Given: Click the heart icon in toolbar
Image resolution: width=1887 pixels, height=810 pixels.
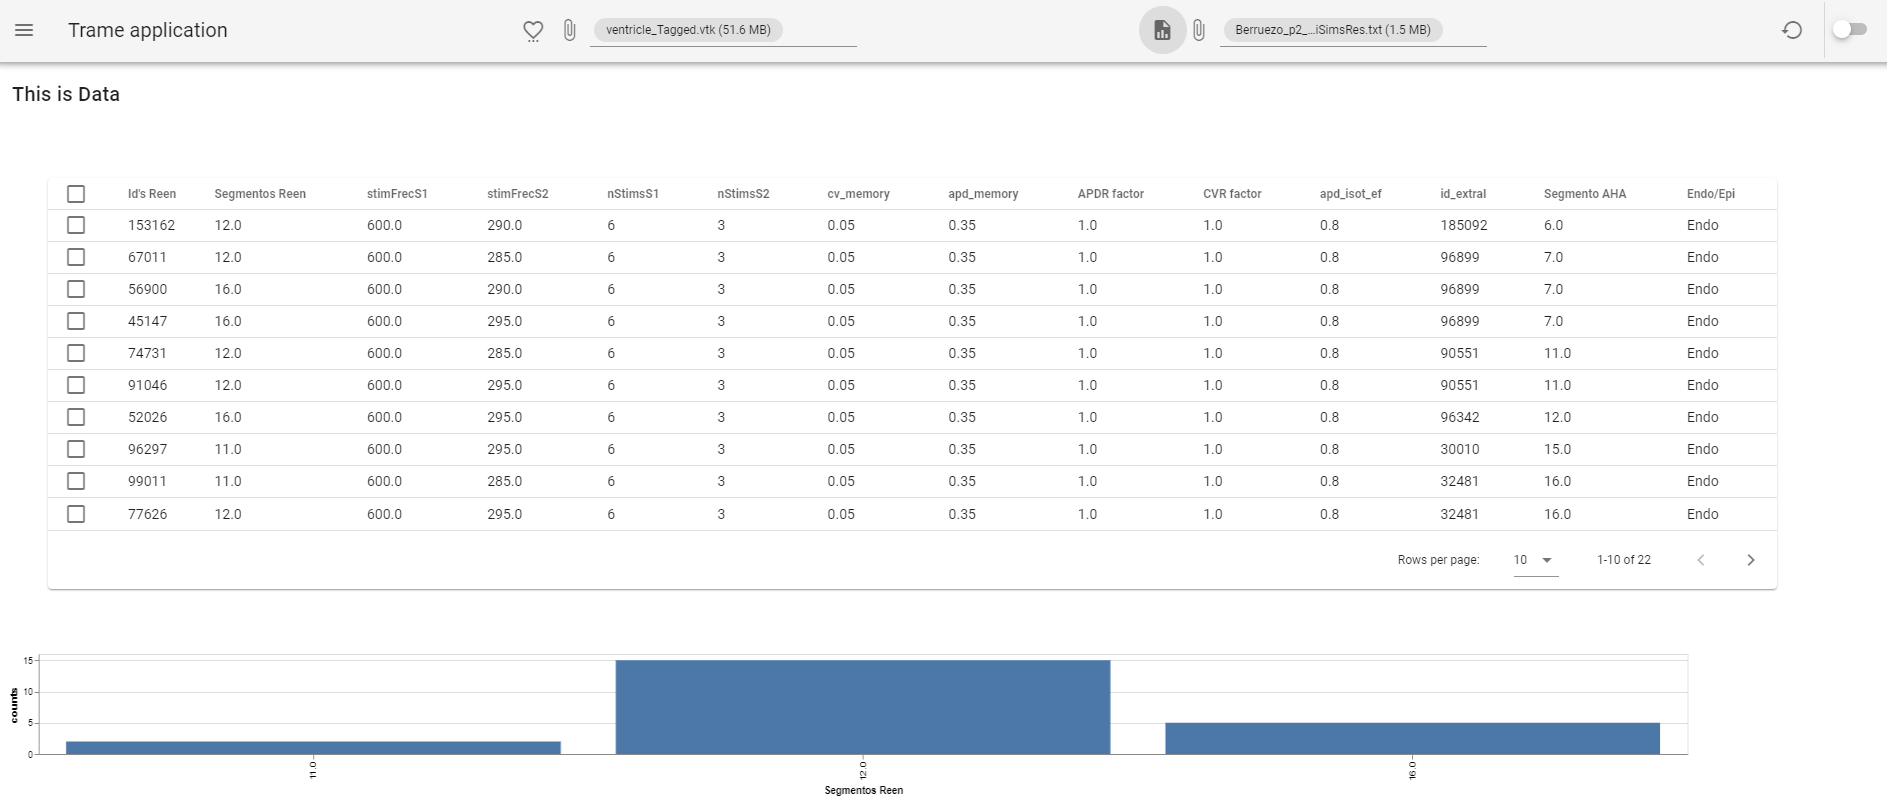Looking at the screenshot, I should tap(533, 31).
